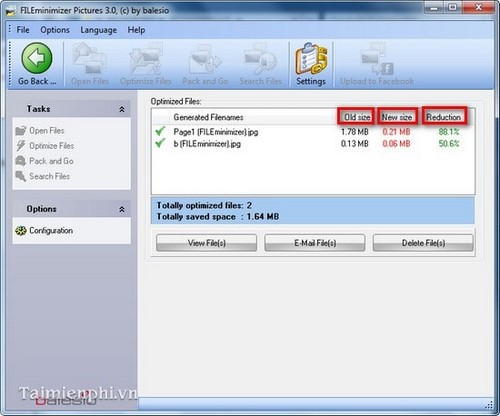500x416 pixels.
Task: Click green checkmark beside Page1 file
Action: pos(160,131)
